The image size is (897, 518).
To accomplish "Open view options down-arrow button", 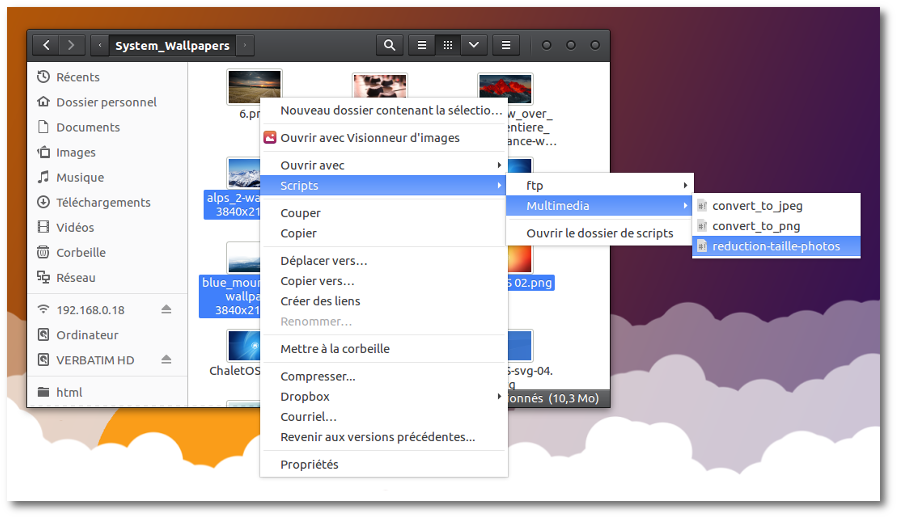I will coord(474,45).
